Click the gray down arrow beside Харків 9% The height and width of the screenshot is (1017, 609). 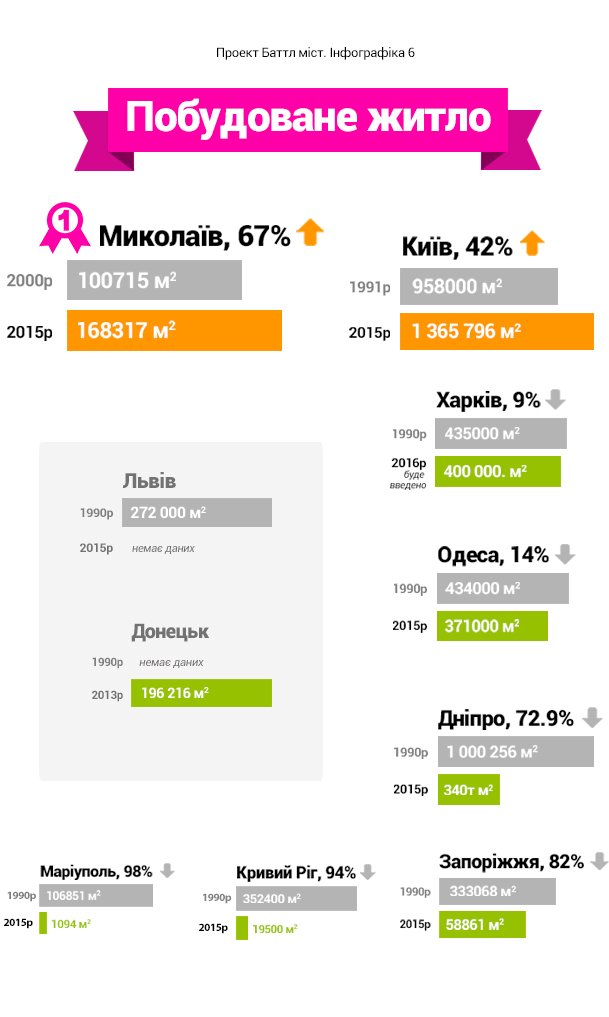(555, 400)
